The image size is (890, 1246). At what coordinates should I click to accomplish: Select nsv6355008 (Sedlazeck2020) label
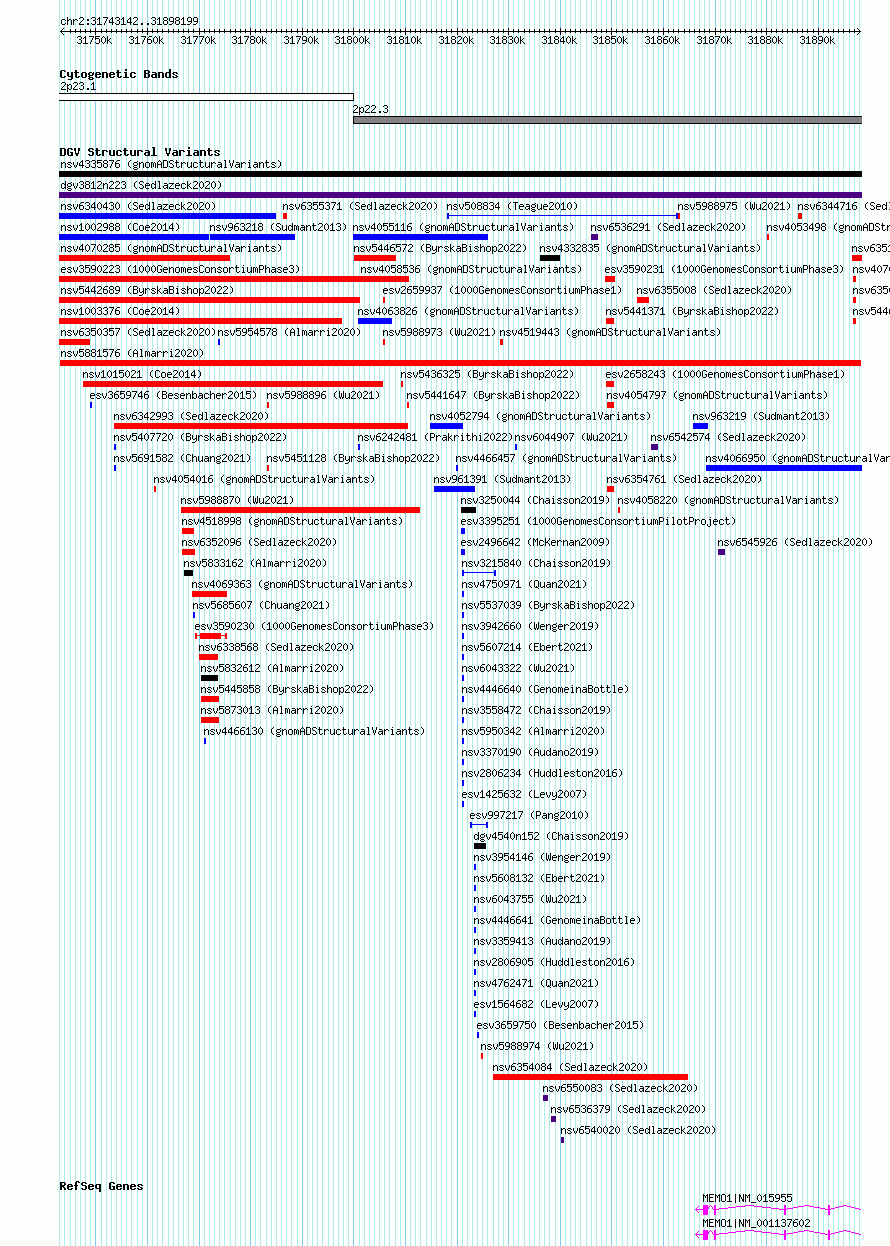[x=715, y=290]
